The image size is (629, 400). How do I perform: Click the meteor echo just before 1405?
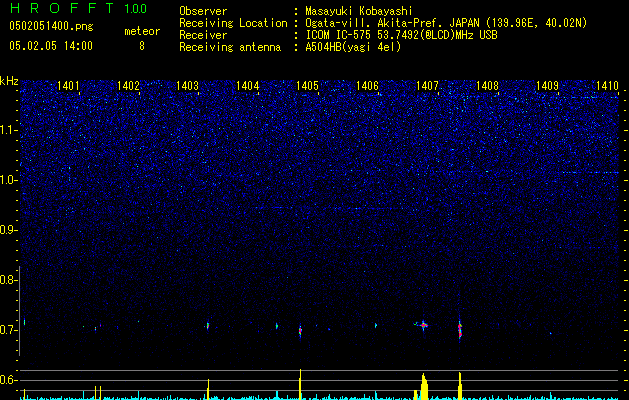click(x=300, y=331)
